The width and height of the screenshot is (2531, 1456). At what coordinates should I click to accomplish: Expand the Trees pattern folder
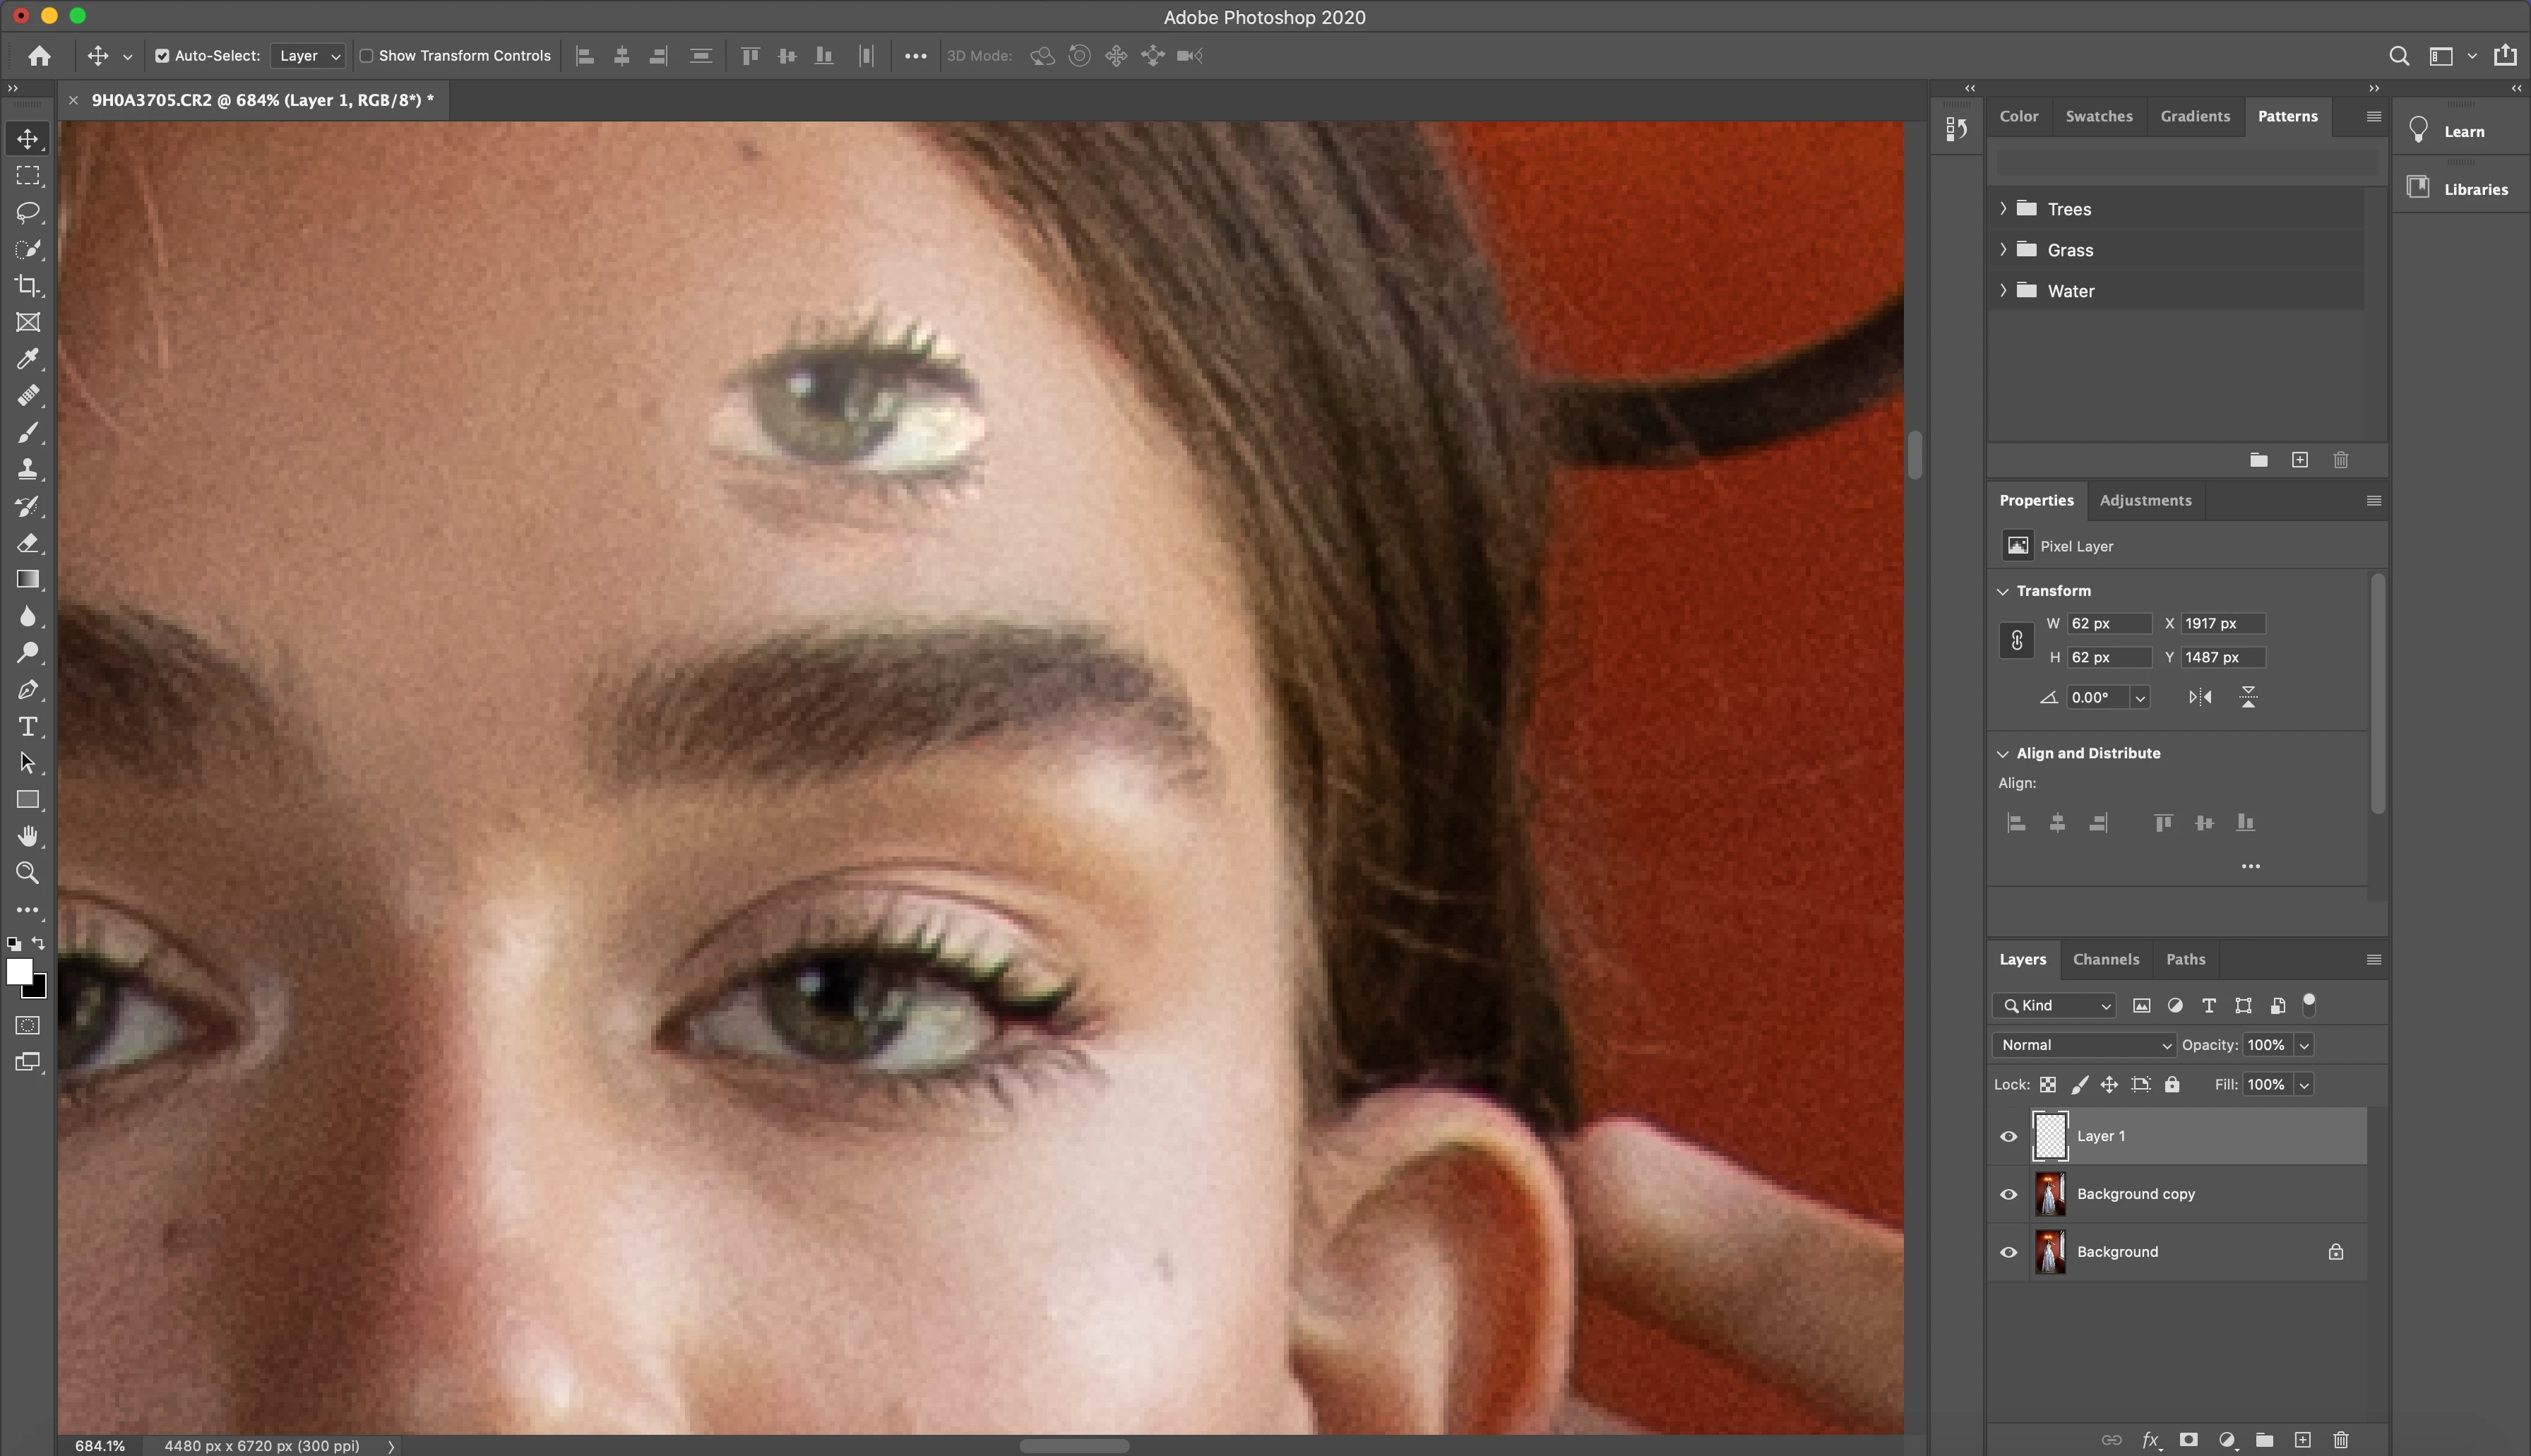(2003, 209)
